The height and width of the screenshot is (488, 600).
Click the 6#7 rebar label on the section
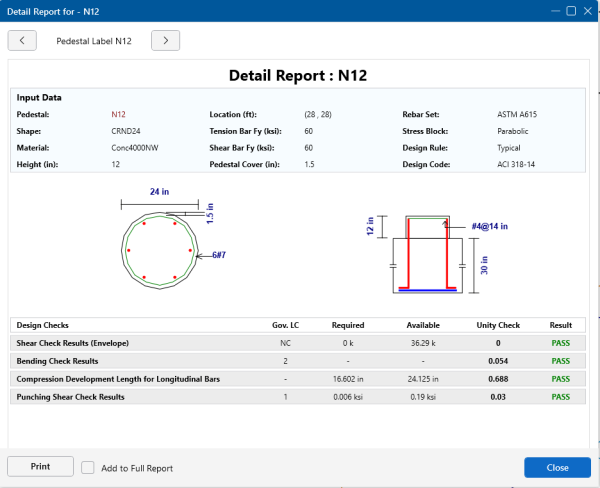[221, 256]
